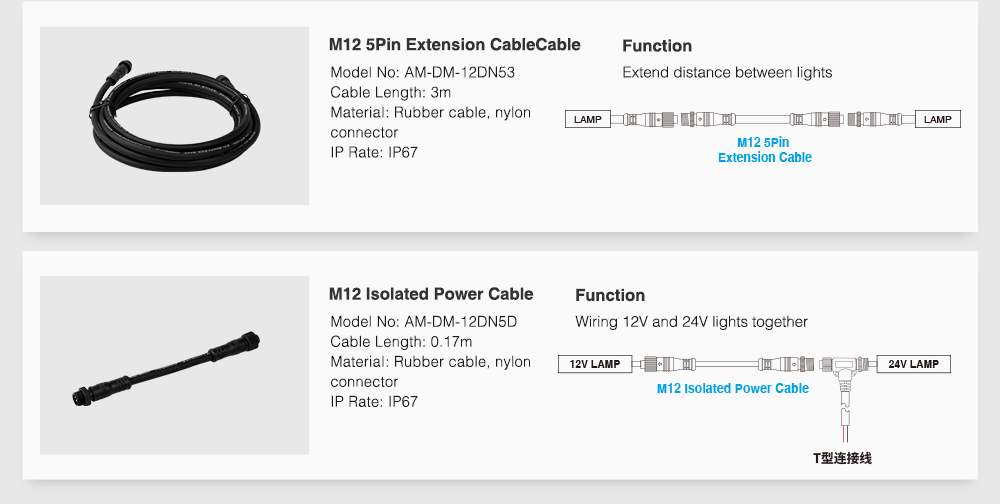Select the M12 5Pin Extension Cable title
Screen dimensions: 1000x504
(454, 45)
